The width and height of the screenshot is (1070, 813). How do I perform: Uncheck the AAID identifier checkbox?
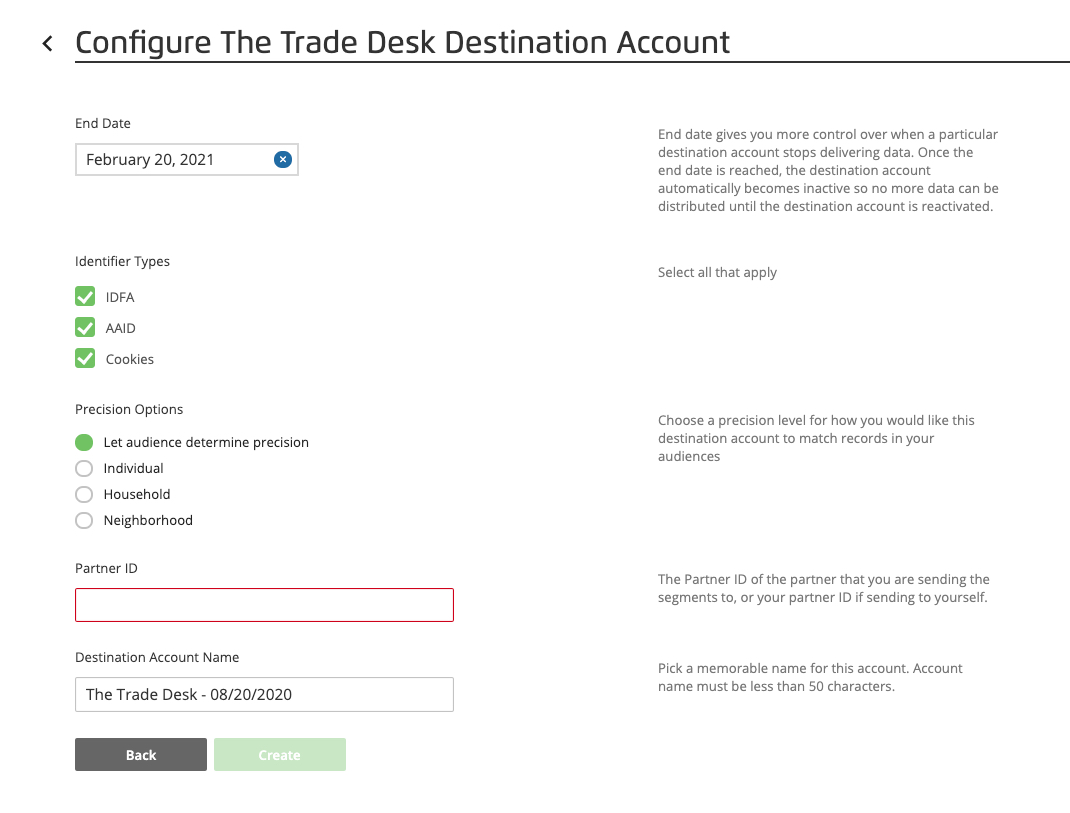(85, 328)
